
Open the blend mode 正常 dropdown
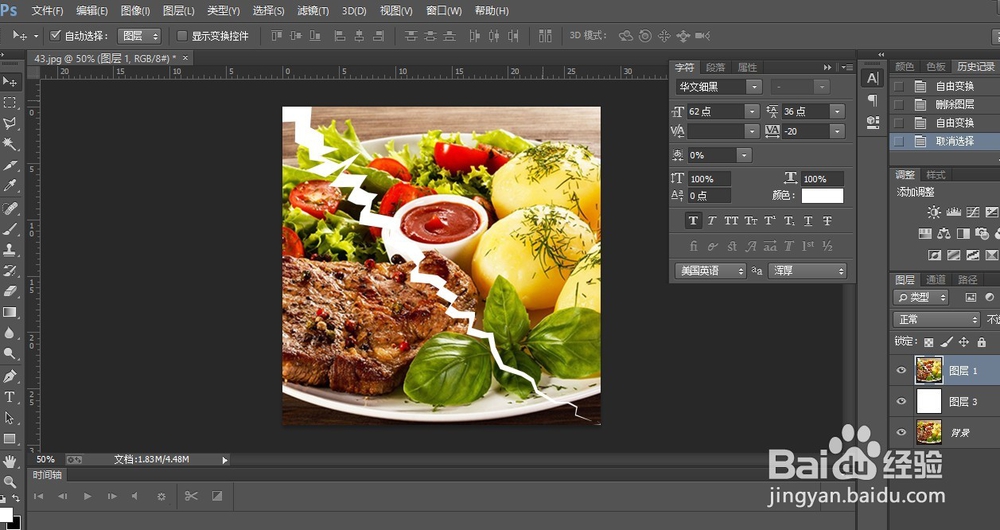936,320
